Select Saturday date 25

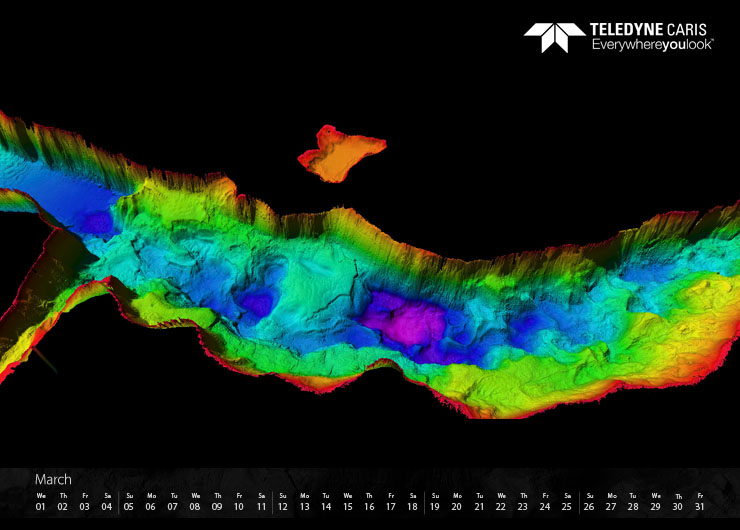pyautogui.click(x=567, y=506)
